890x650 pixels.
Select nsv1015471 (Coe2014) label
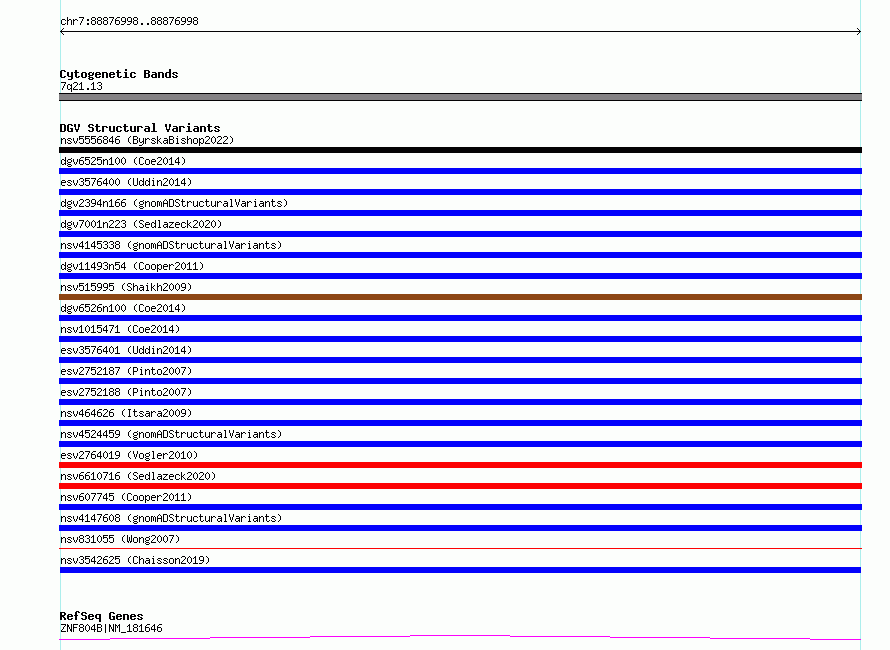tap(120, 329)
